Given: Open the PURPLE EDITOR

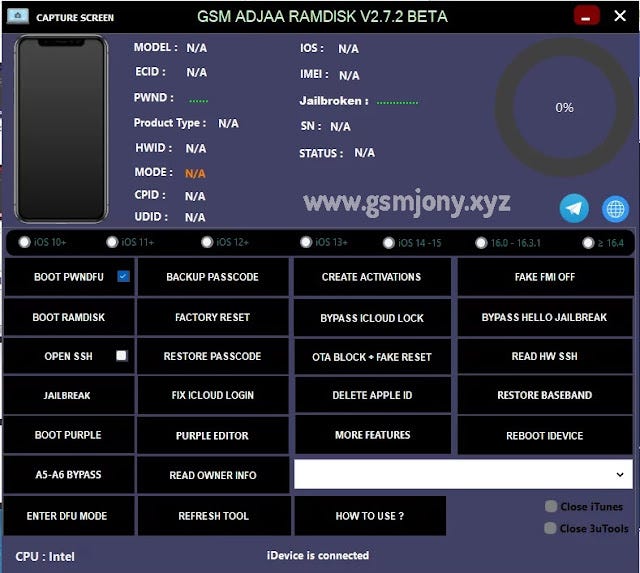Looking at the screenshot, I should [x=213, y=435].
